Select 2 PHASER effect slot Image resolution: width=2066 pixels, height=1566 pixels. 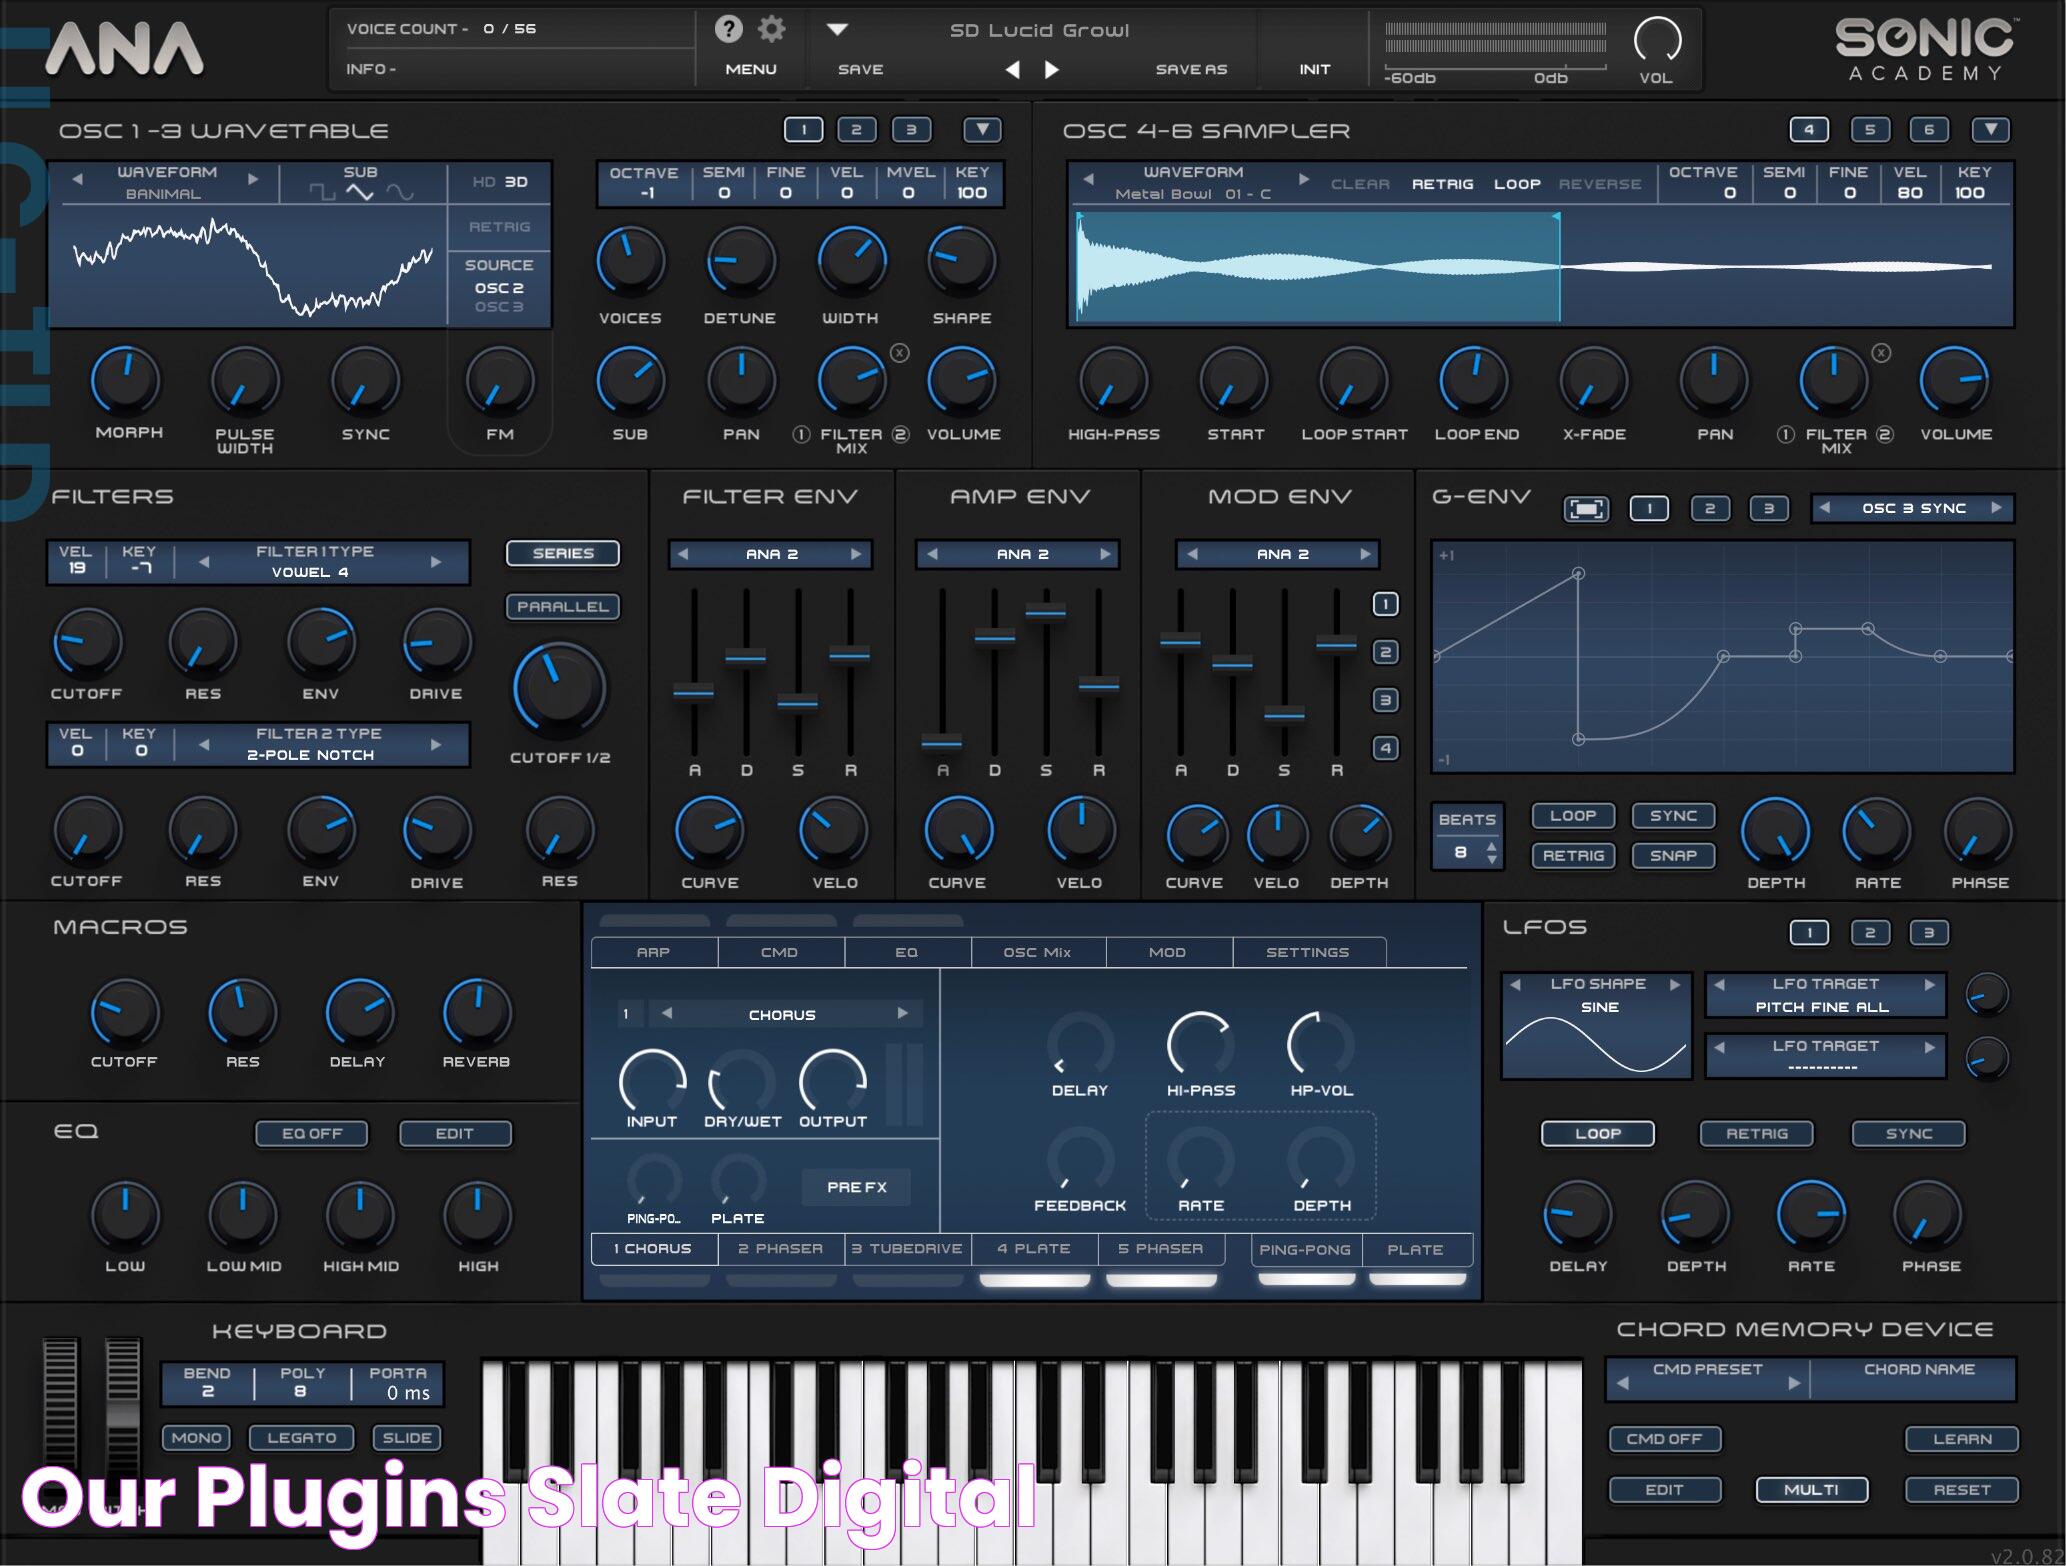781,1249
